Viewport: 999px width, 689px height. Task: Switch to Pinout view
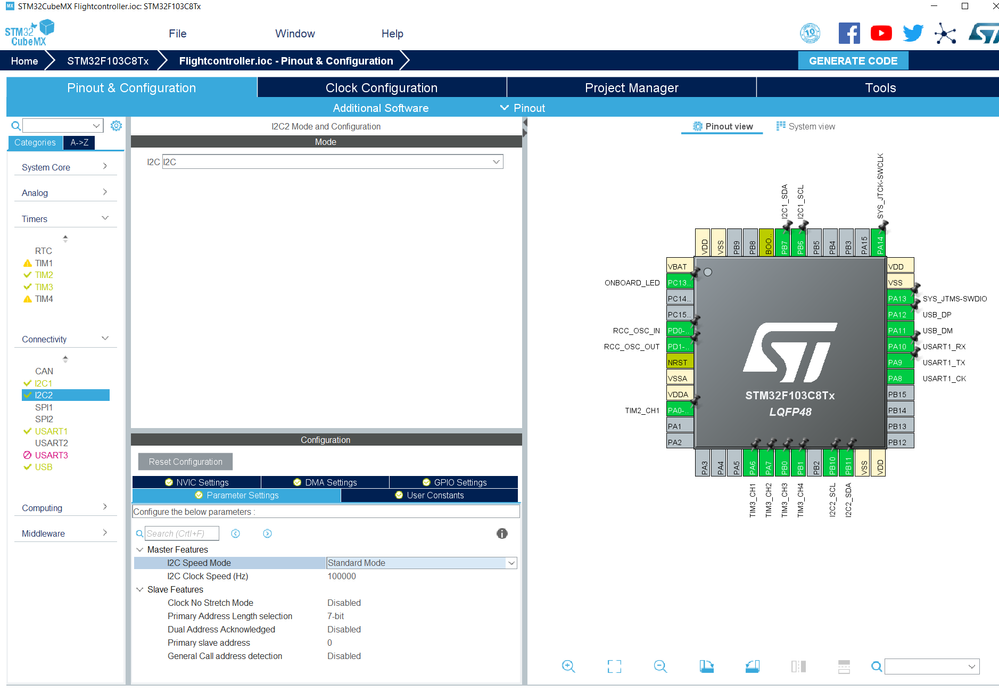(722, 126)
